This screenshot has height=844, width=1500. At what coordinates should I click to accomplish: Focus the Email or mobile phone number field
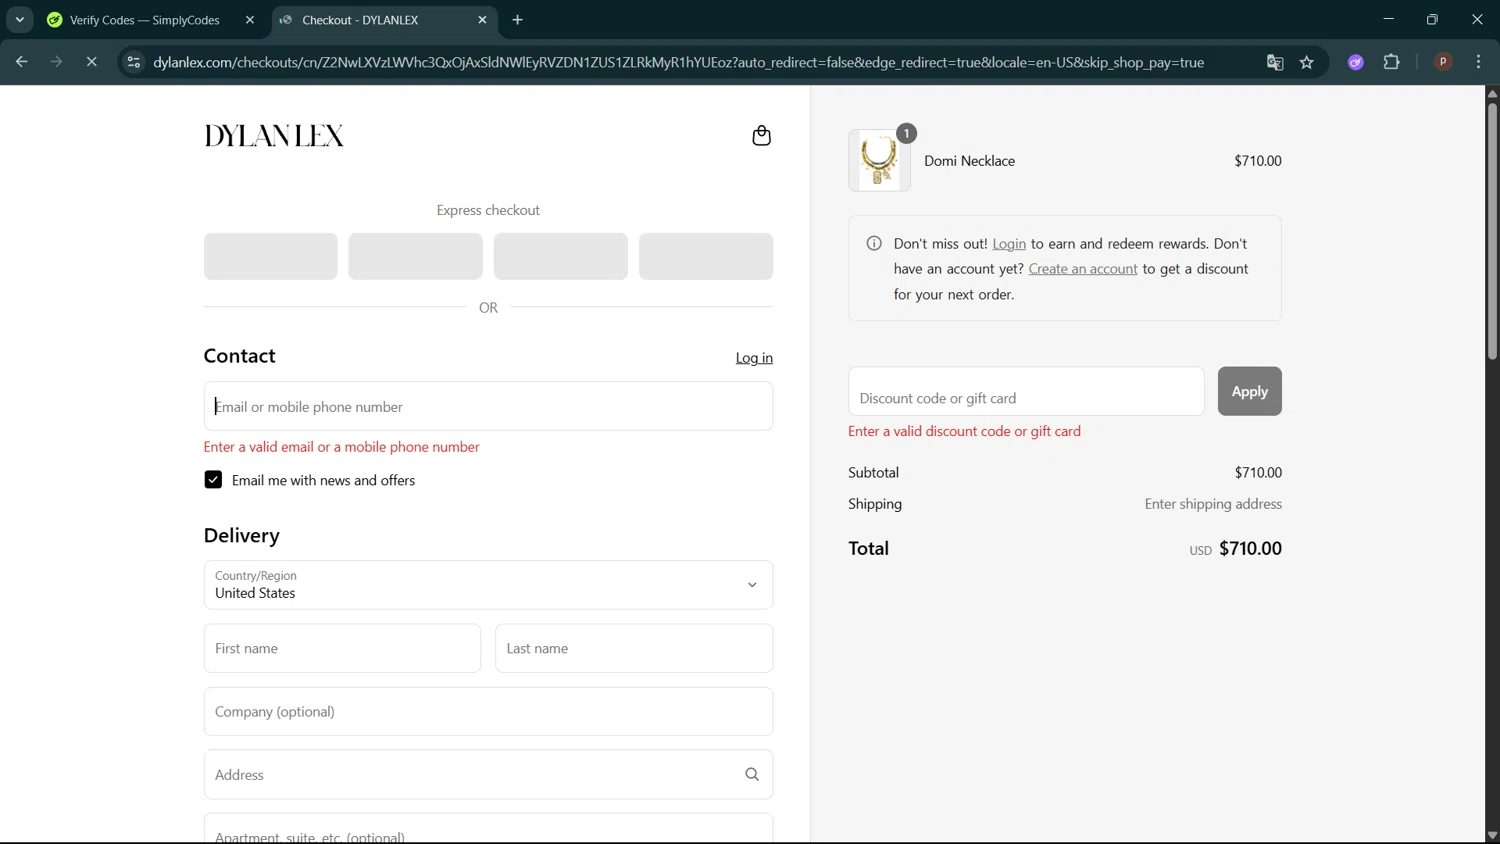click(488, 406)
